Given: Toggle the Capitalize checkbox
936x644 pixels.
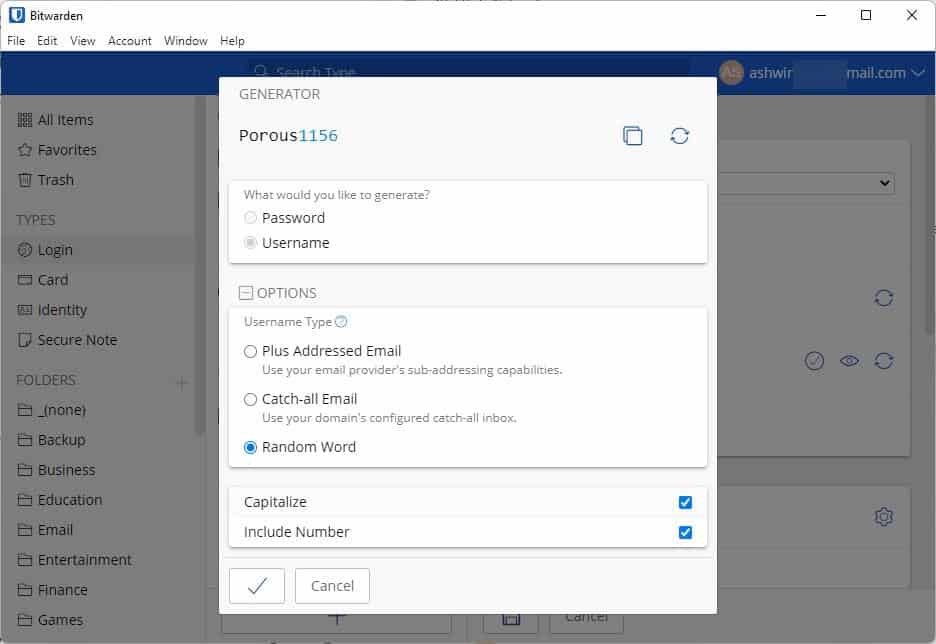Looking at the screenshot, I should click(685, 503).
